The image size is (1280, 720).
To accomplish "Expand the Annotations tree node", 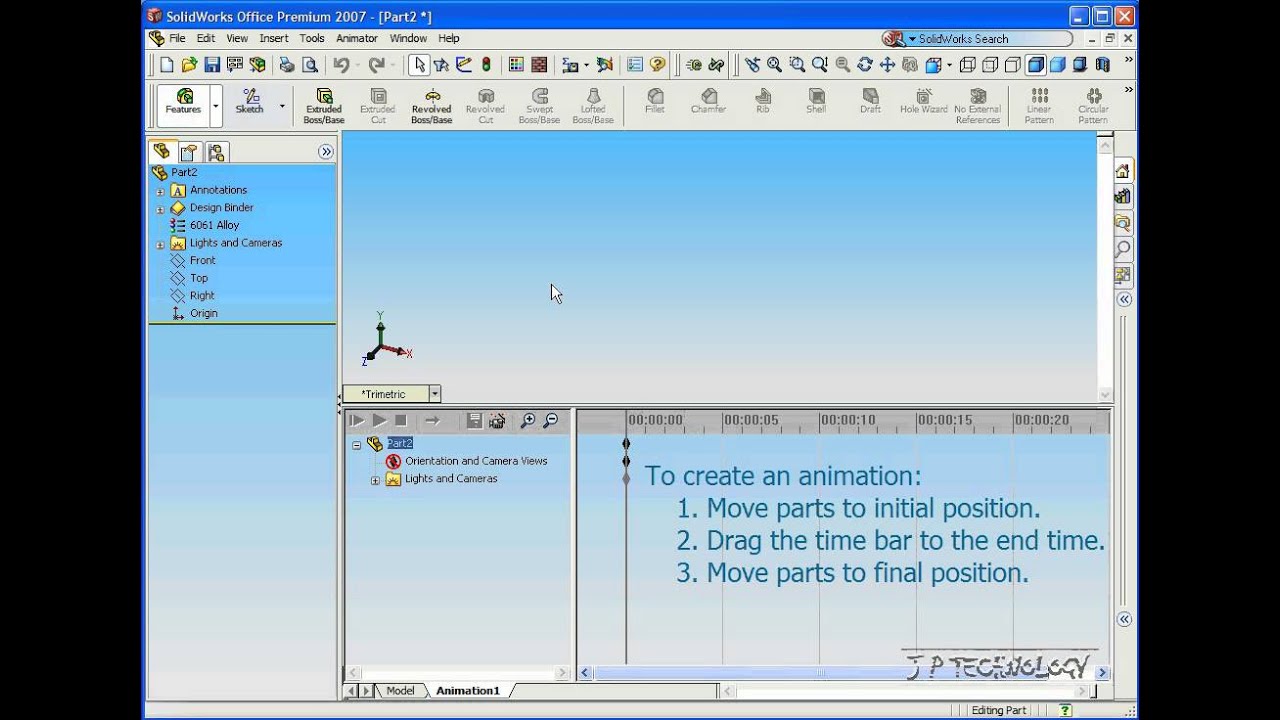I will pos(160,190).
